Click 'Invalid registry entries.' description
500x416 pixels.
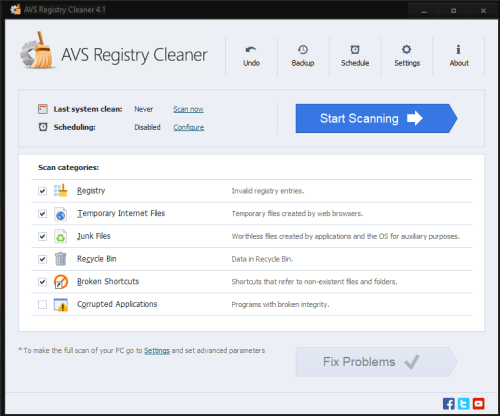point(268,191)
